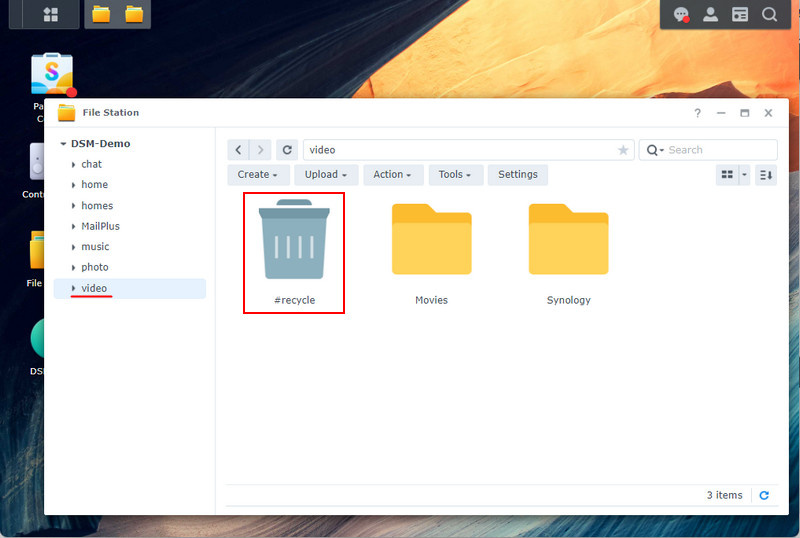
Task: Click the #recycle folder name label
Action: [x=294, y=300]
